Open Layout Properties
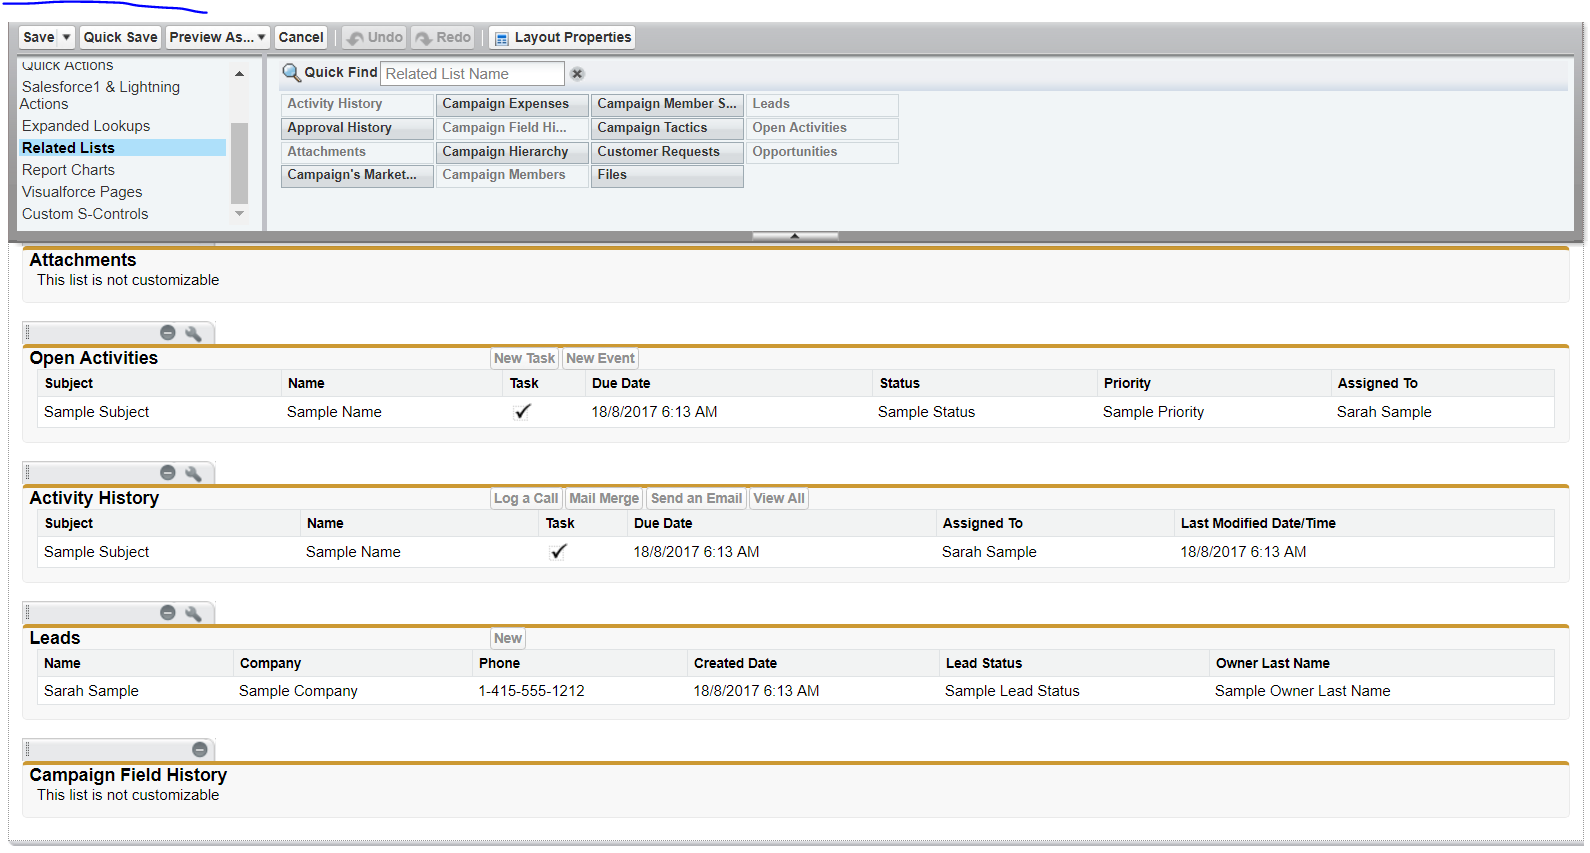Screen dimensions: 1590x853 (x=562, y=38)
